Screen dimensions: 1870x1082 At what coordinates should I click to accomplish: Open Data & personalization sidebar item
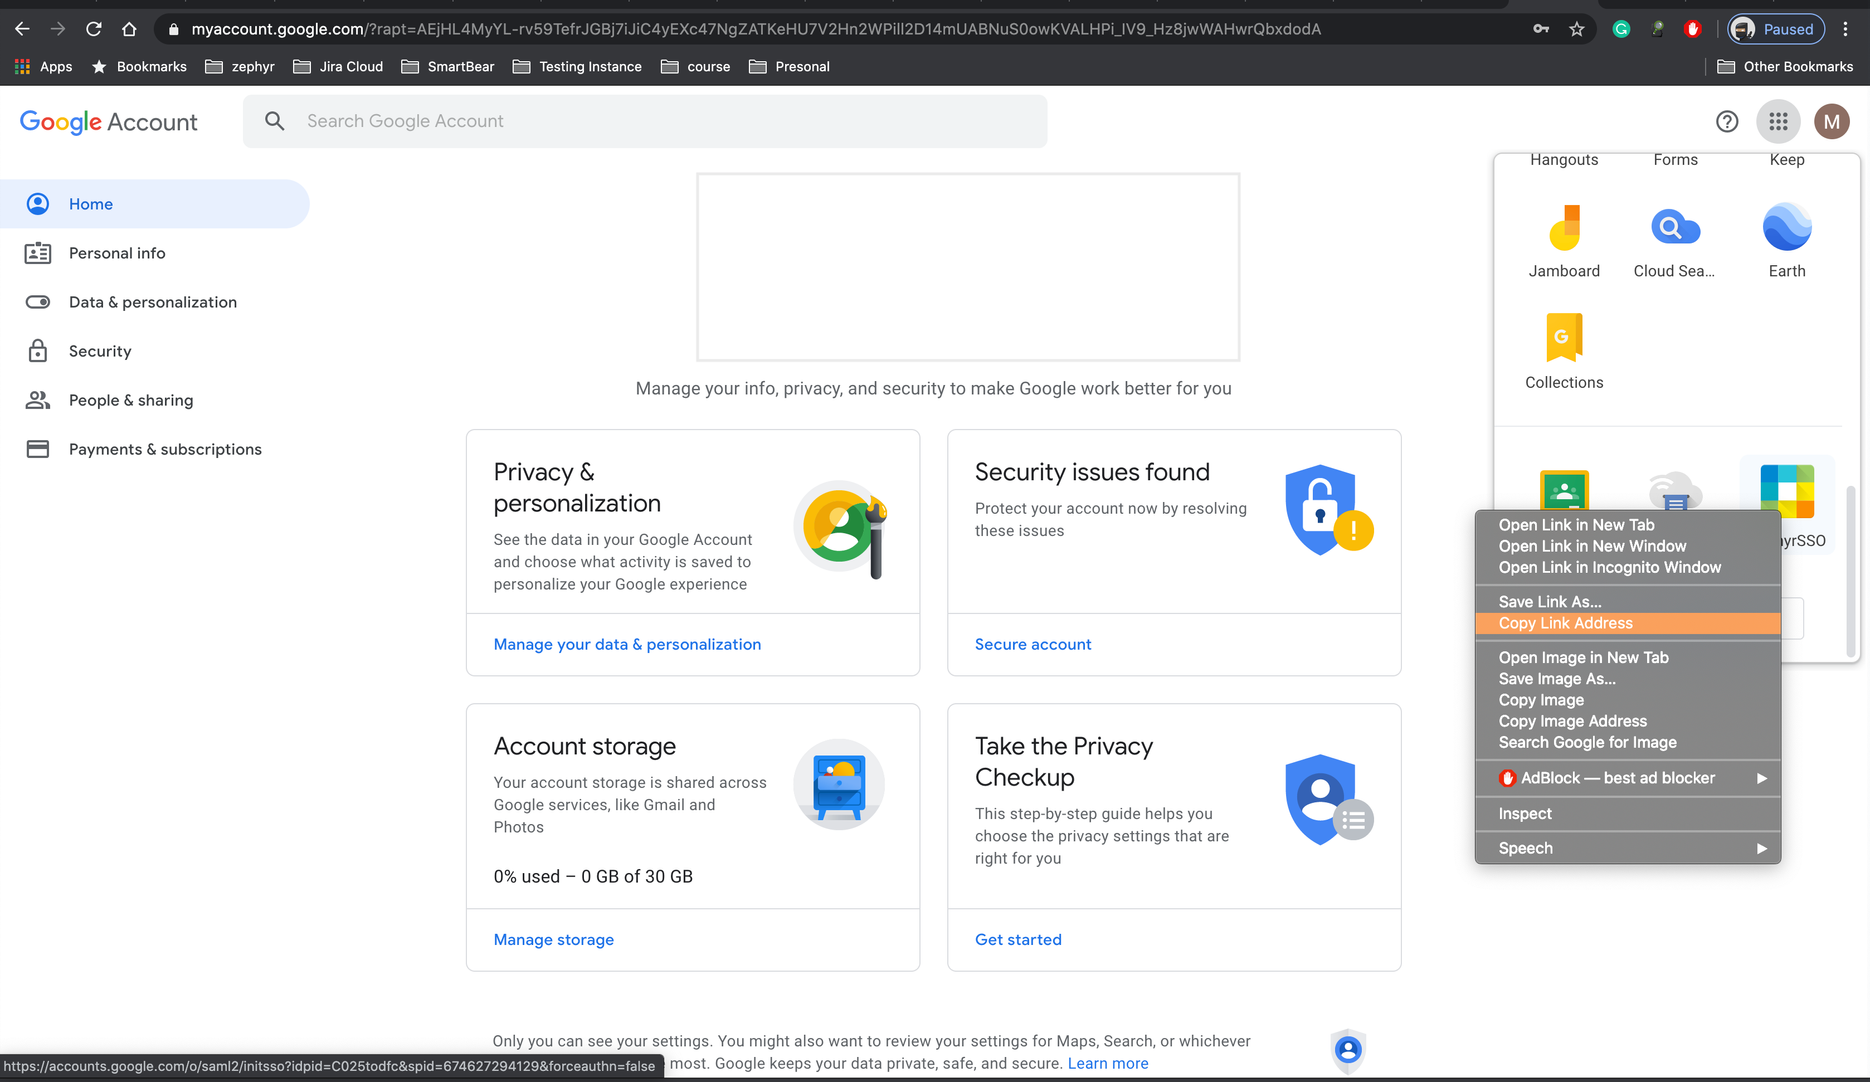coord(152,302)
